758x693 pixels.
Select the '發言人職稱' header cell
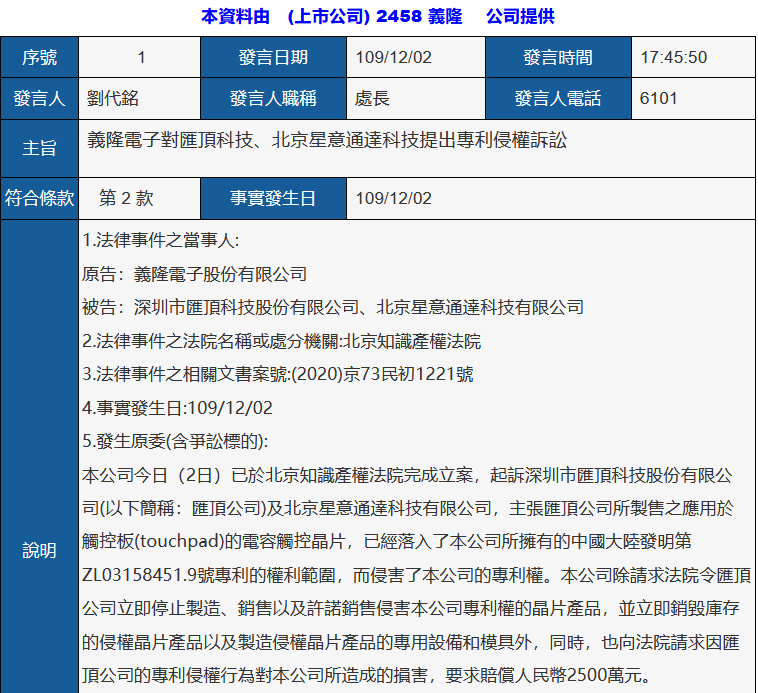(273, 99)
